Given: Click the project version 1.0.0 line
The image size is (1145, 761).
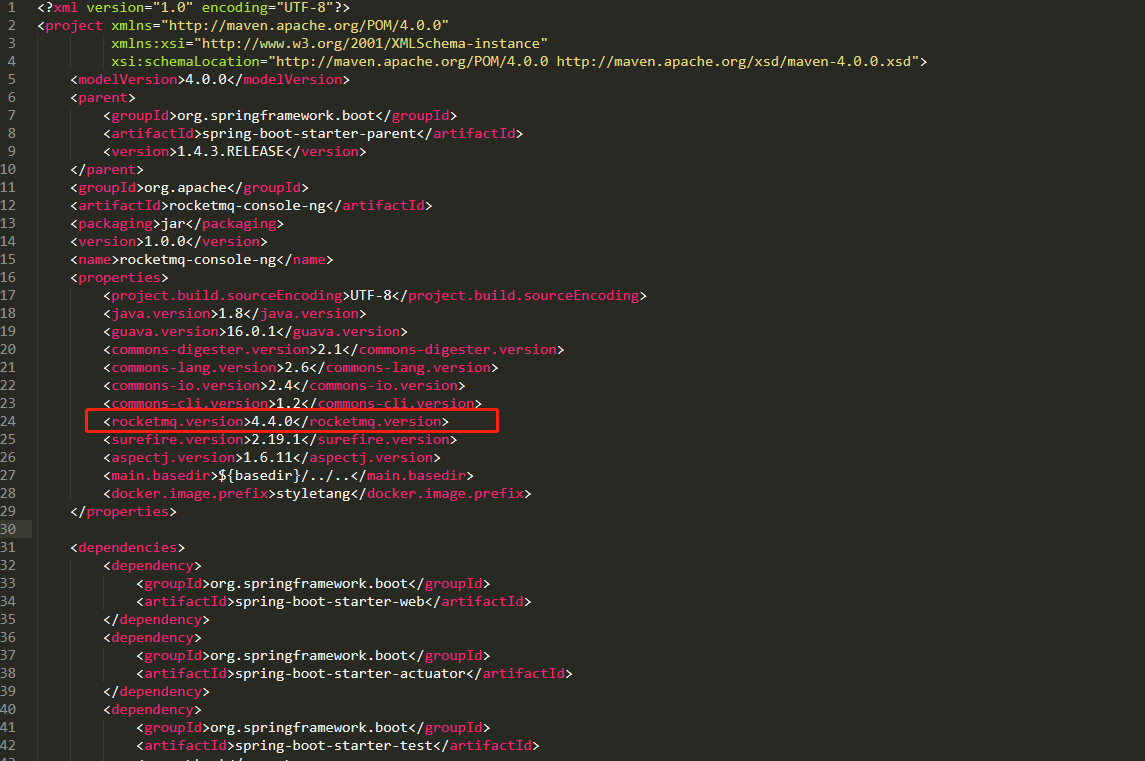Looking at the screenshot, I should pos(169,242).
